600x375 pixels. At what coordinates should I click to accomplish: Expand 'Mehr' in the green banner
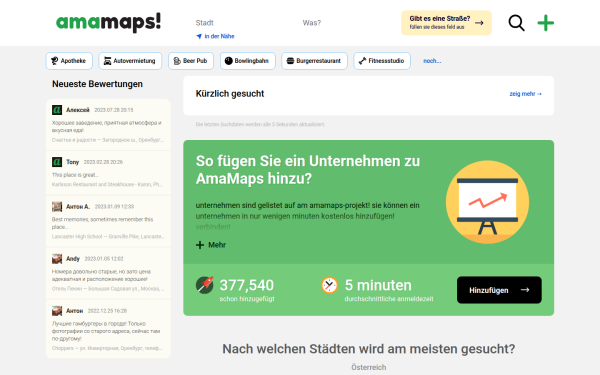211,245
